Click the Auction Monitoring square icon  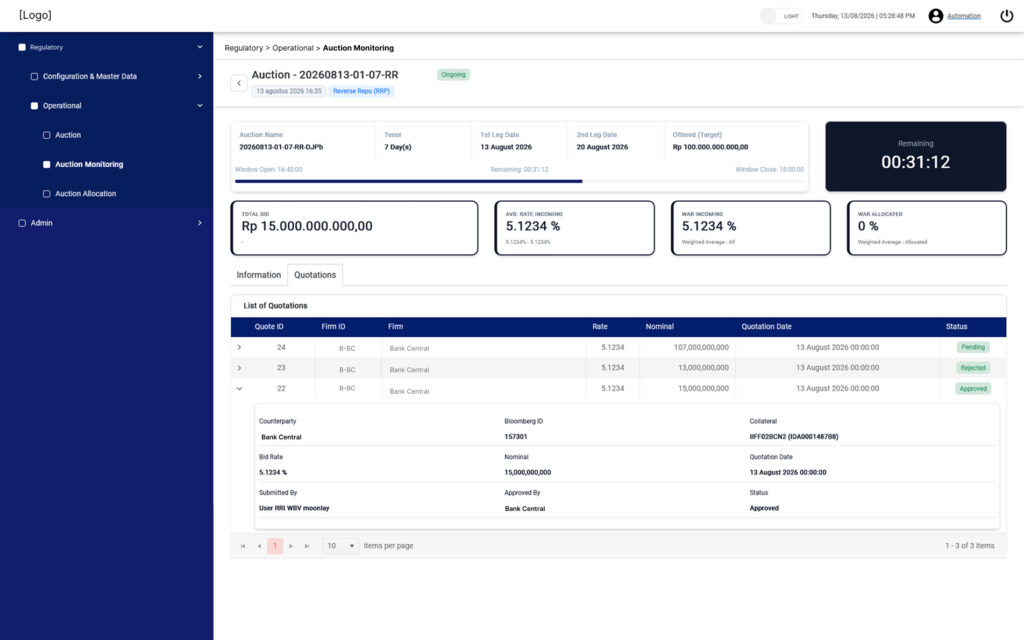pos(46,165)
